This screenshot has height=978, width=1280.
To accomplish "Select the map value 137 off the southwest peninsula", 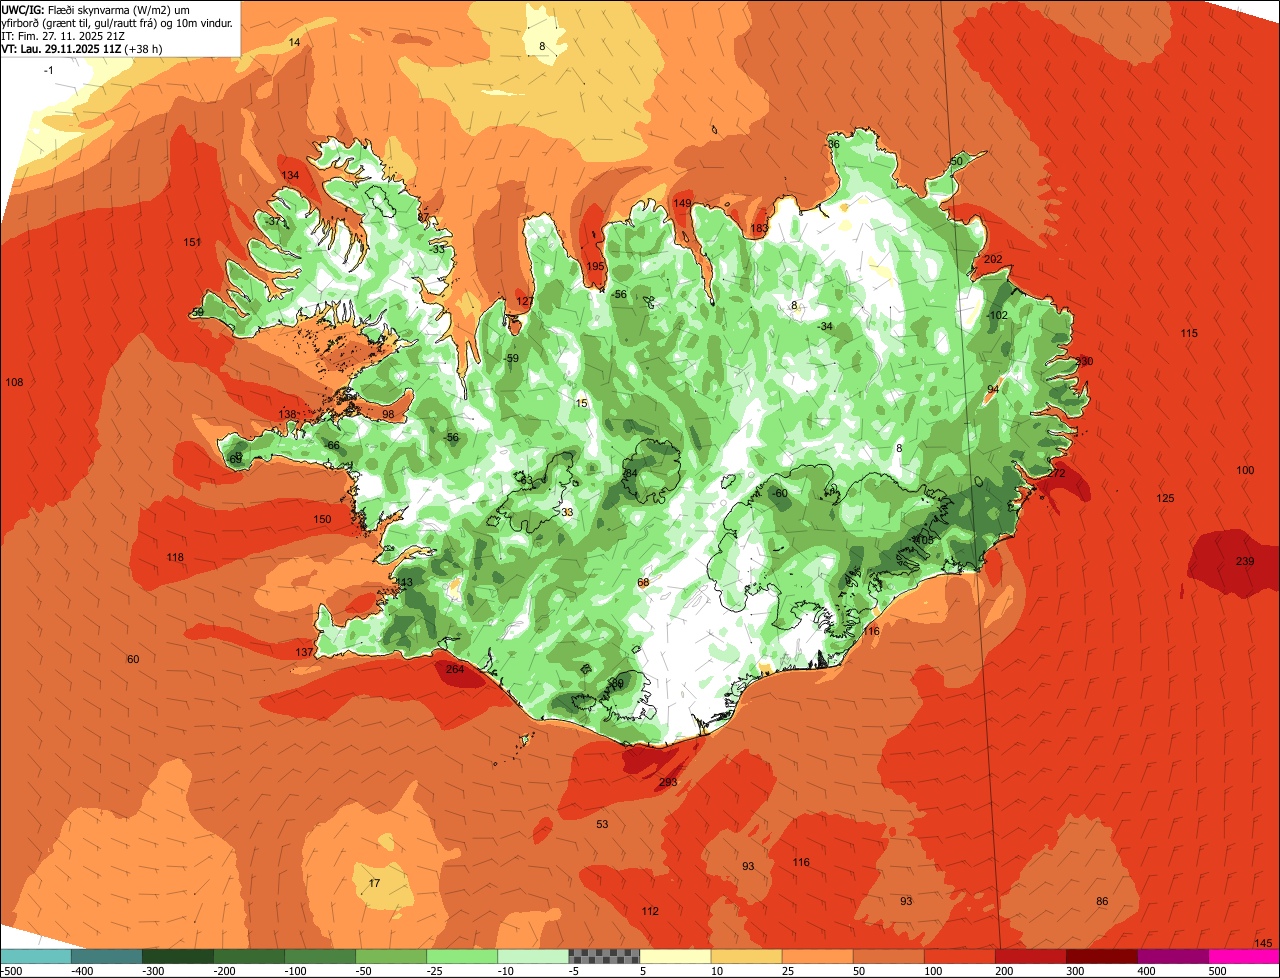I will coord(305,652).
